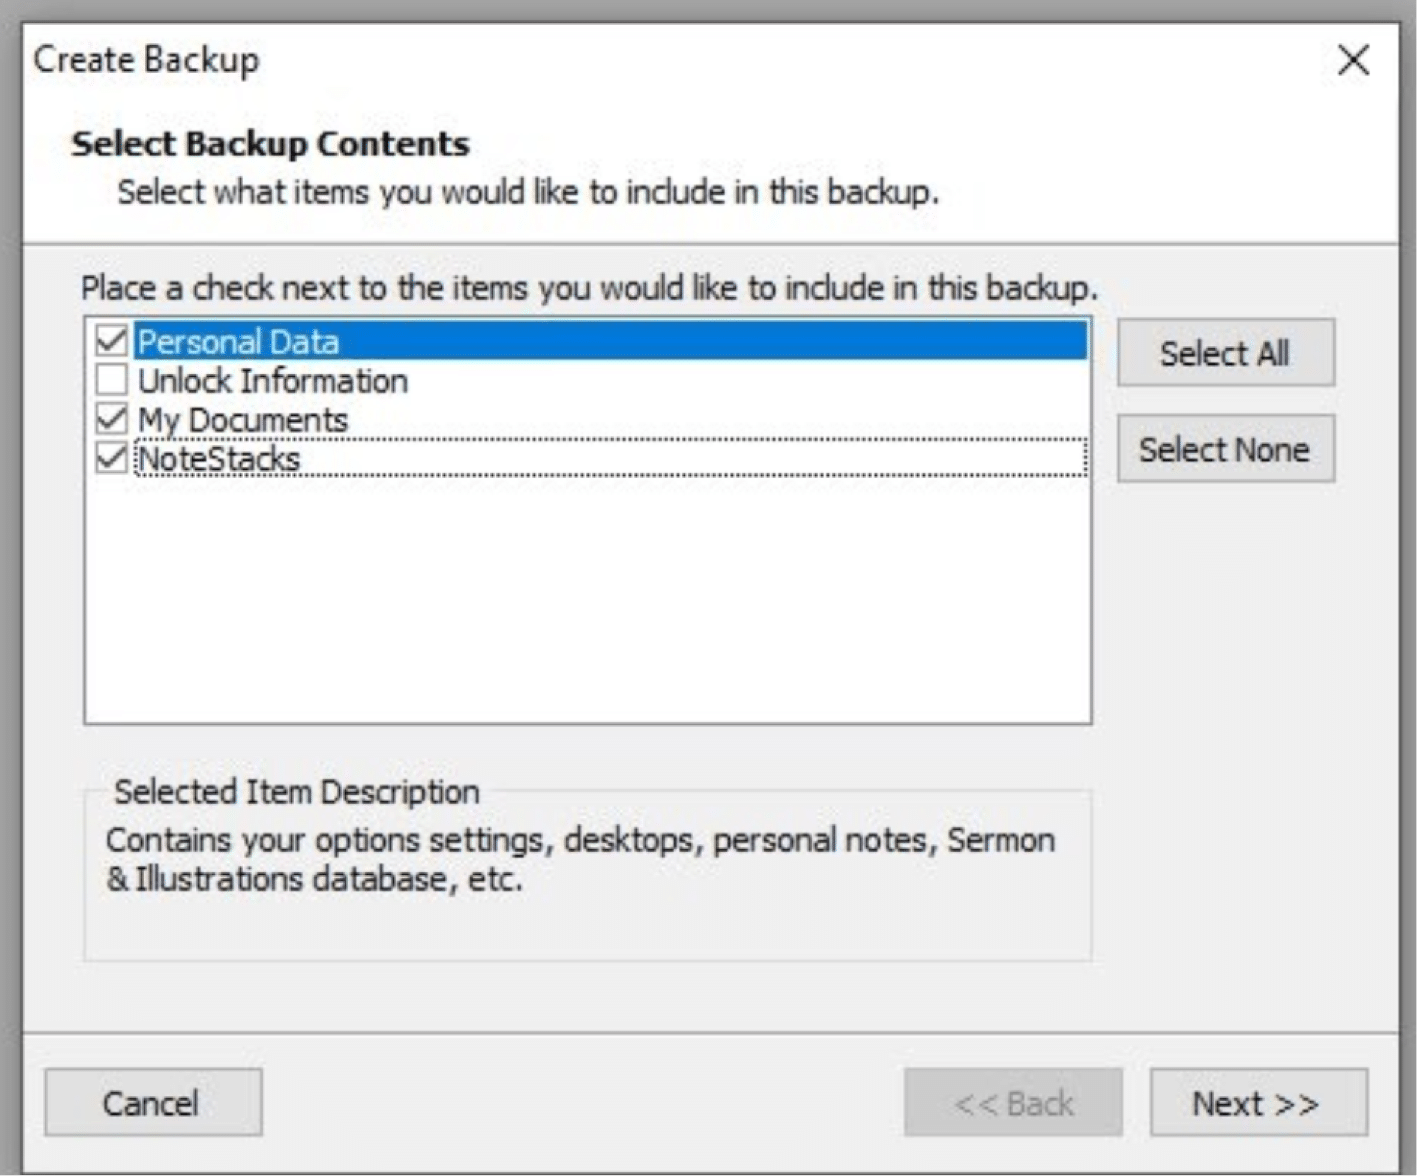Screen dimensions: 1418x1176
Task: Click the 'Place a check next to' instruction
Action: [589, 288]
